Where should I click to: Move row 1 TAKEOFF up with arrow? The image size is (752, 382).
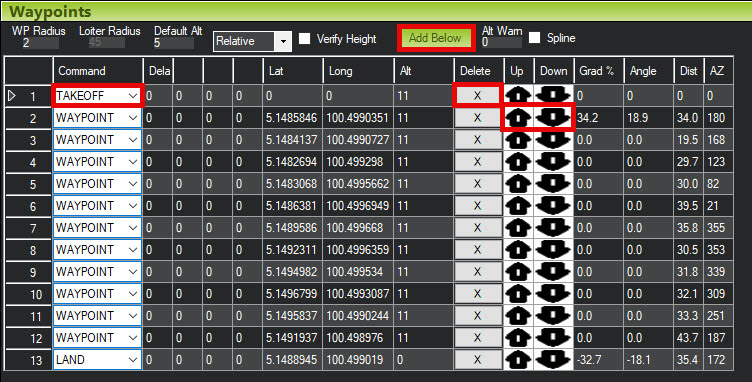coord(518,95)
